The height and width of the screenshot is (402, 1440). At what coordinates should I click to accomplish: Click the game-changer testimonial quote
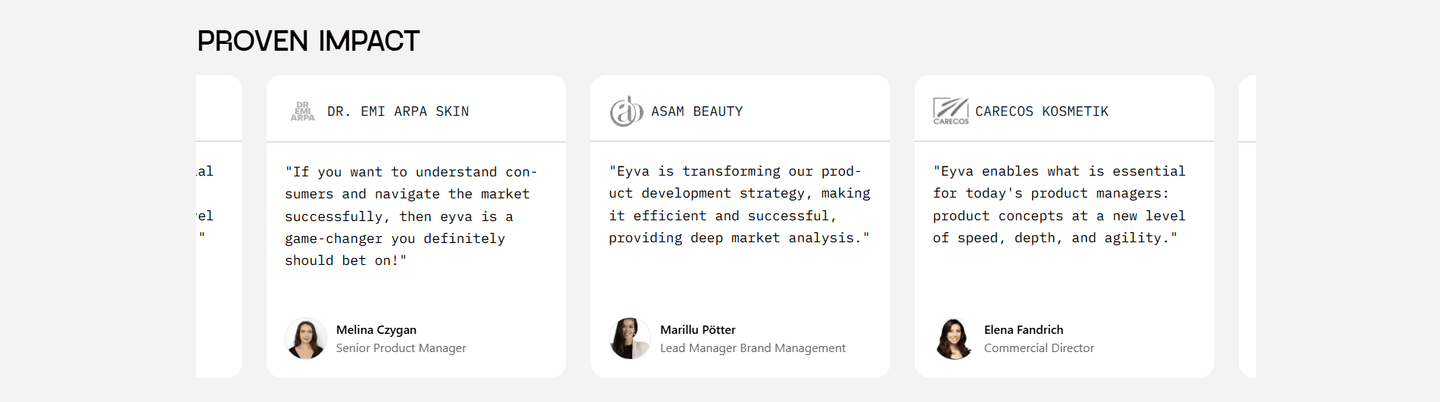(x=411, y=215)
